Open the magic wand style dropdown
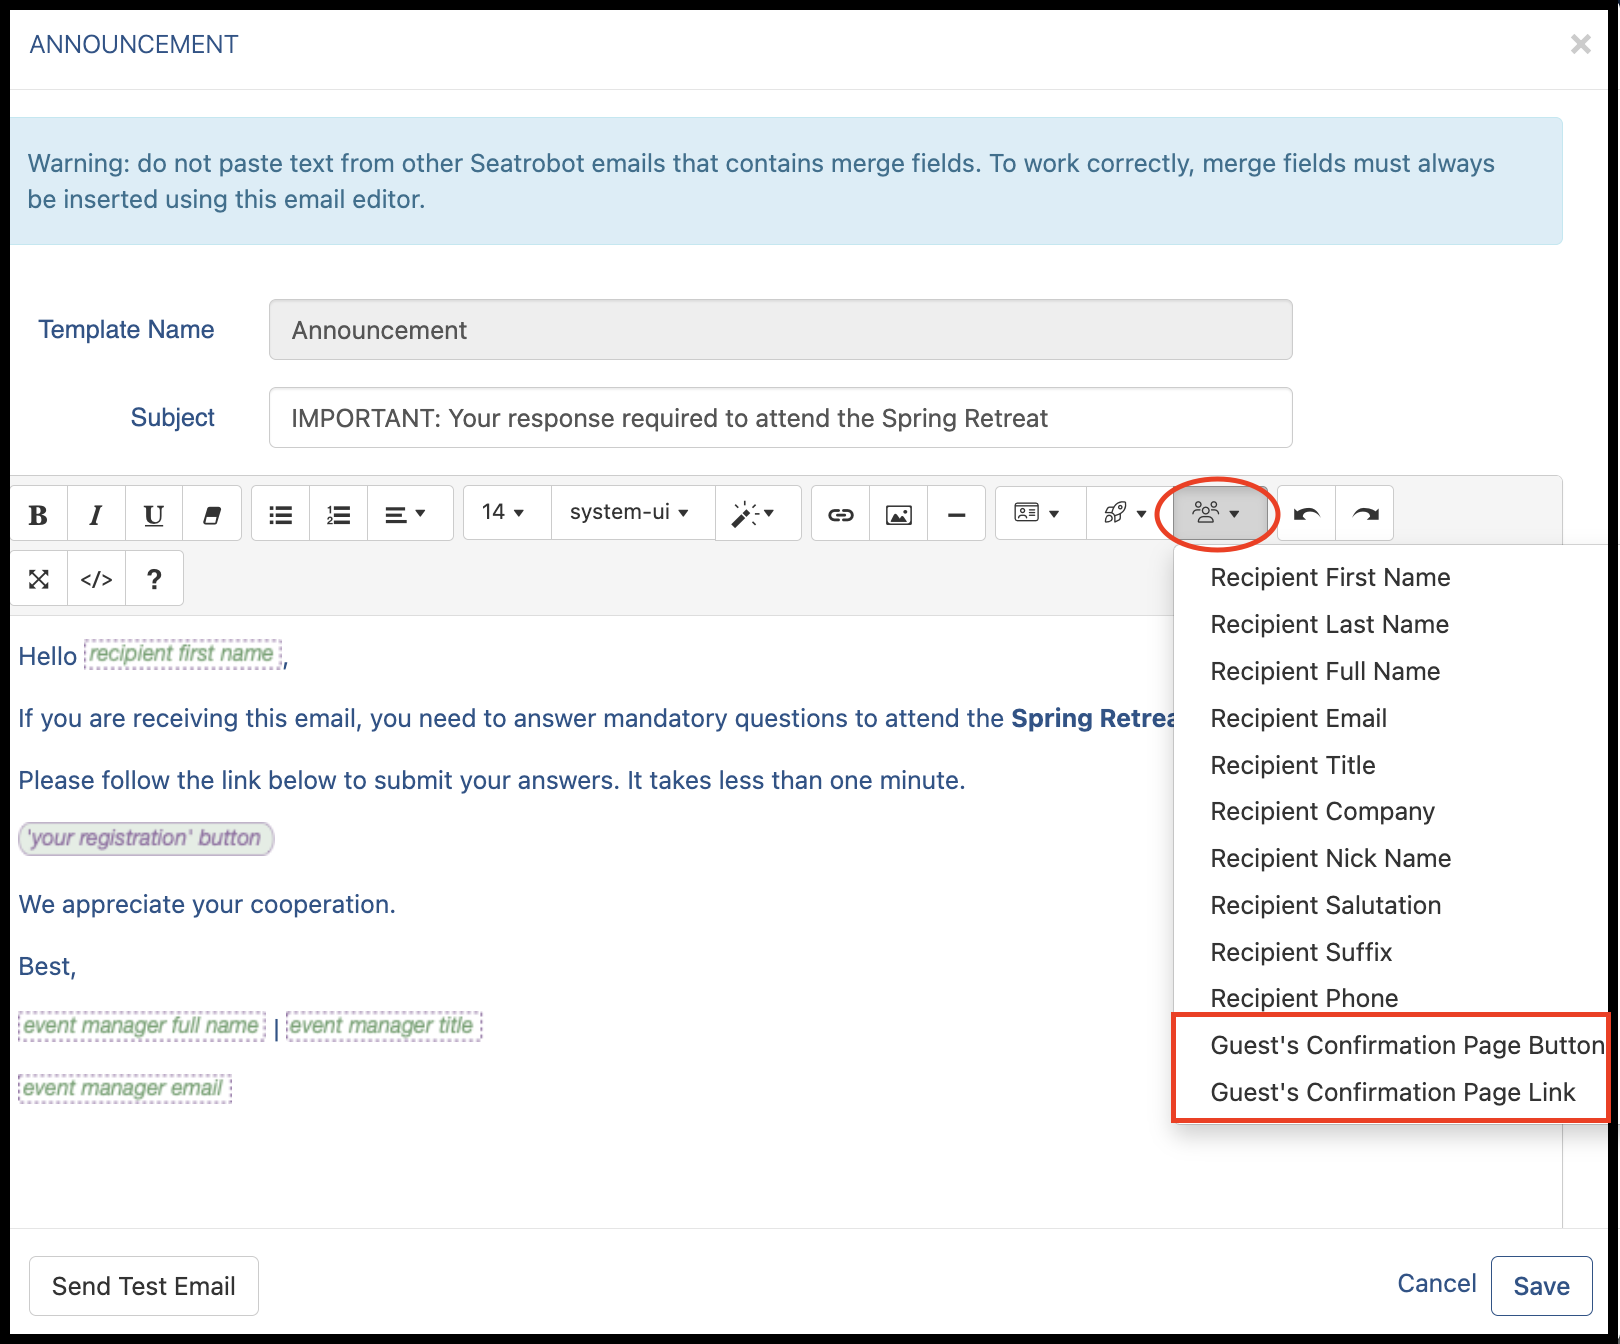Image resolution: width=1620 pixels, height=1344 pixels. (758, 513)
